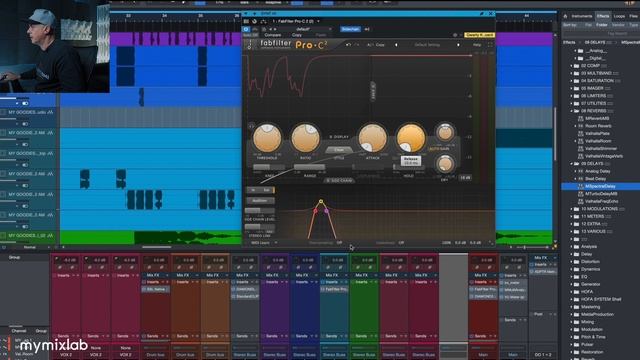Collapse the 08 REVERBS folder
Viewport: 640px width, 360px height.
pos(571,111)
